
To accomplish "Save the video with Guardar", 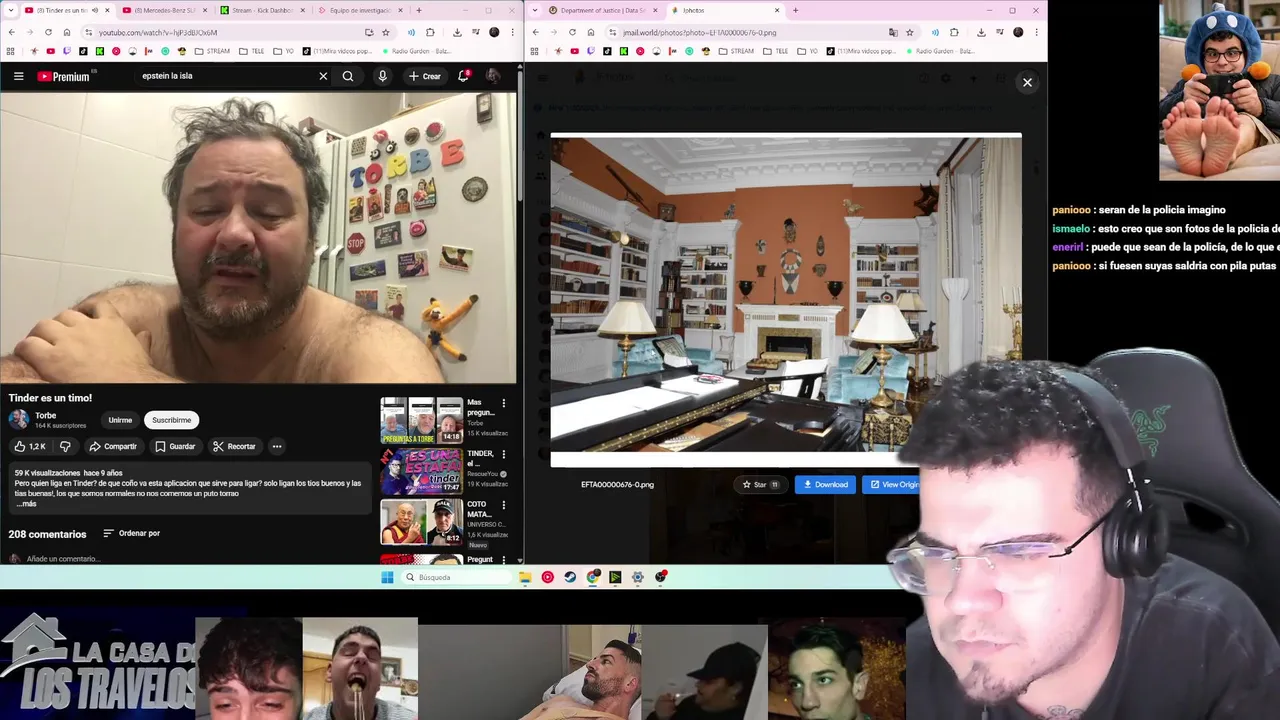I will click(x=175, y=446).
